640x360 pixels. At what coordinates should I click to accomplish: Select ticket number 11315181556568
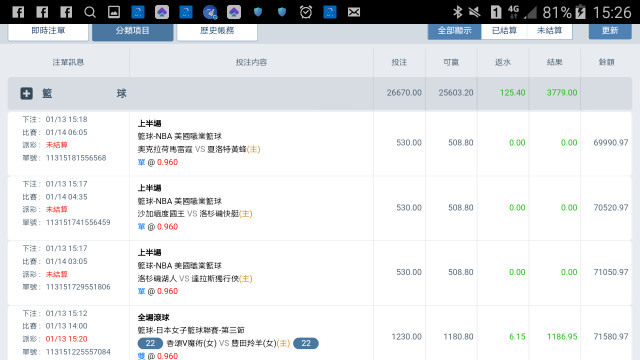(x=76, y=158)
